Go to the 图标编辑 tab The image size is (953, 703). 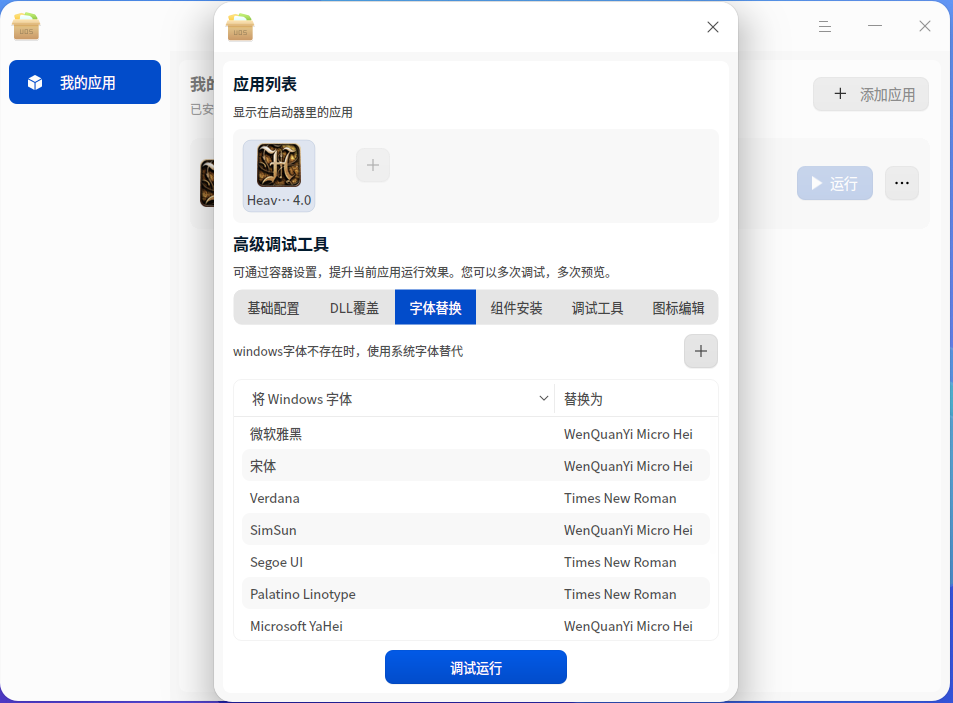click(x=678, y=308)
